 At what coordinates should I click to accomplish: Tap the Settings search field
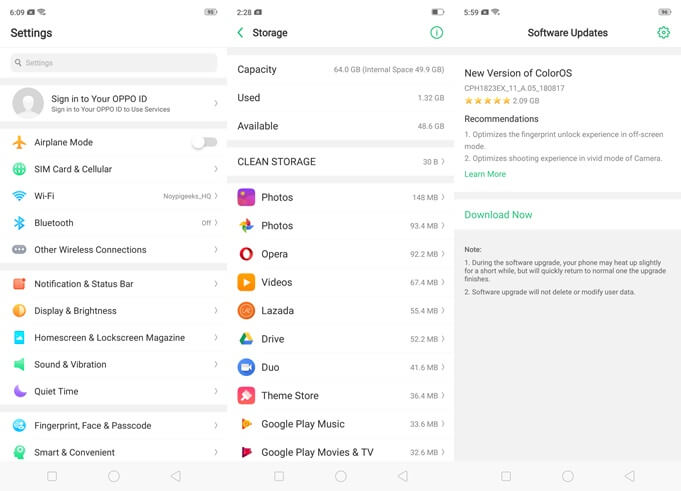tap(114, 63)
